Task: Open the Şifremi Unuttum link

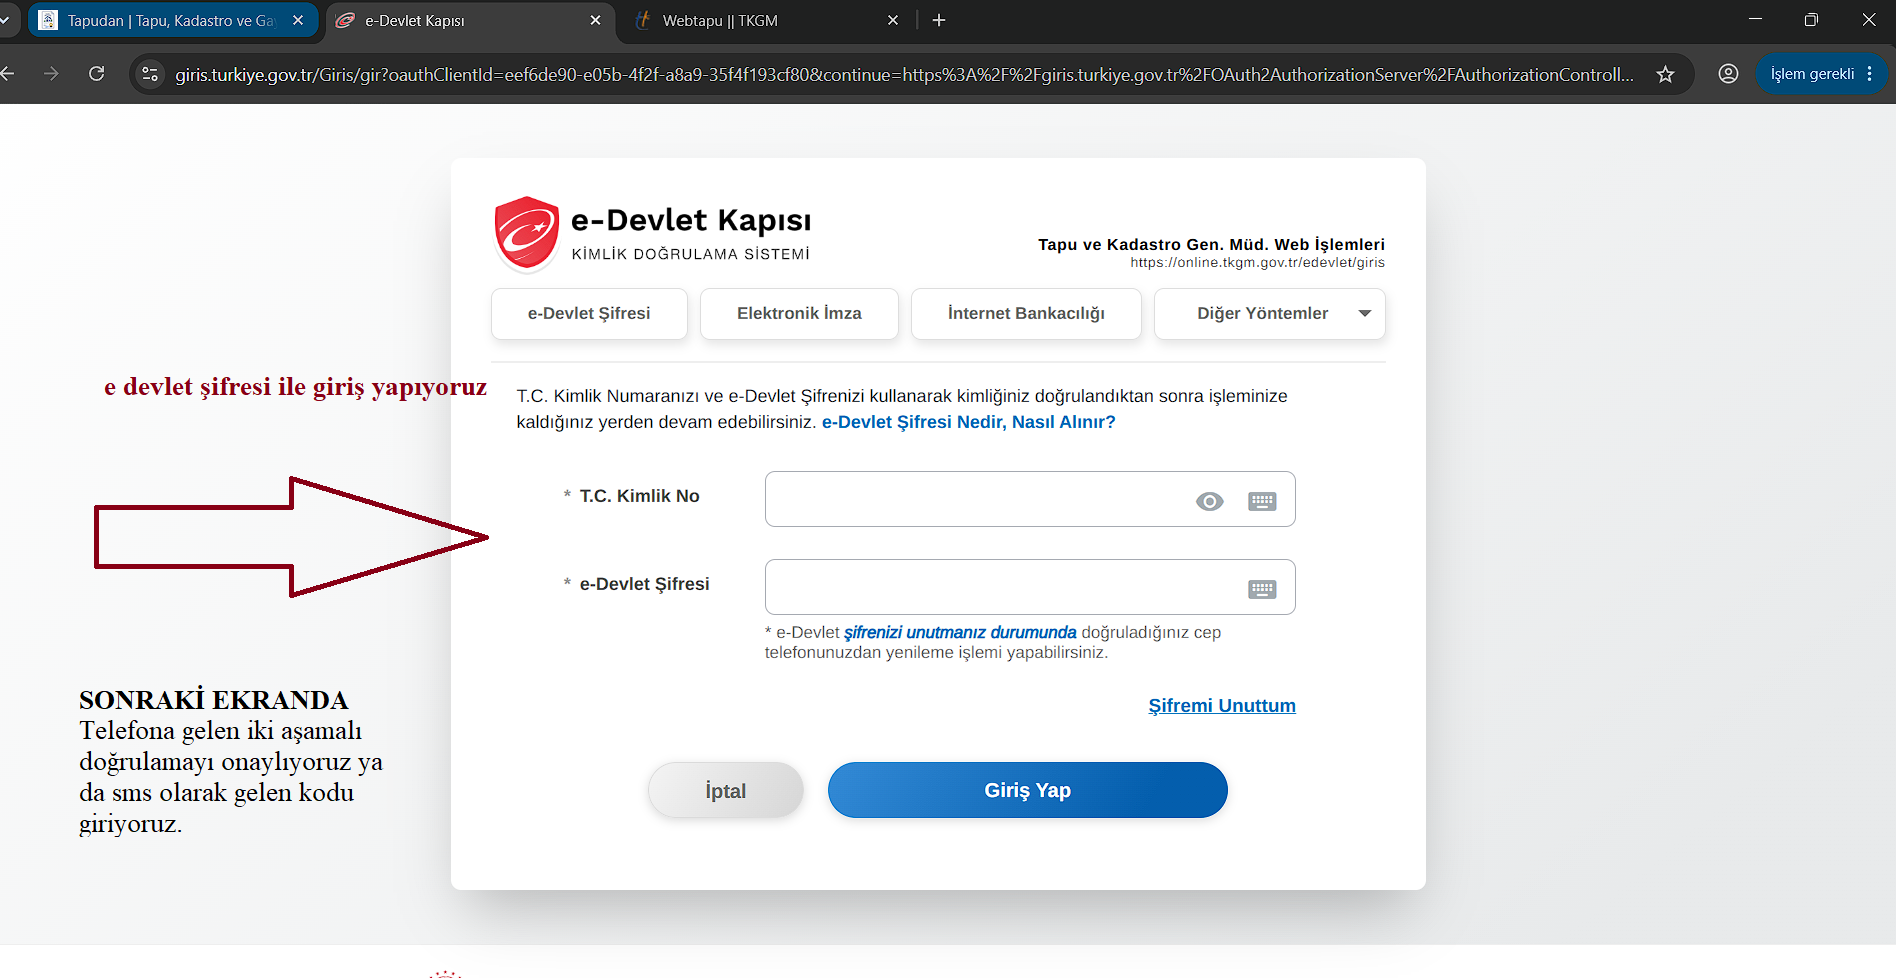Action: pos(1222,706)
